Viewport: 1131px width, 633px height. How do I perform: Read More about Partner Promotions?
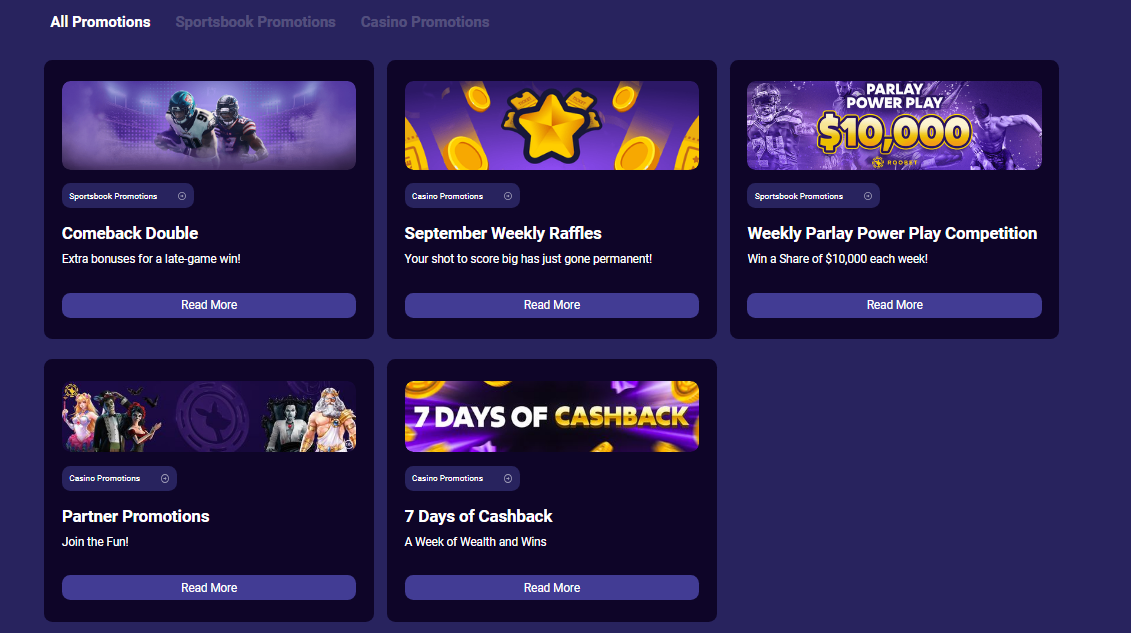click(209, 588)
